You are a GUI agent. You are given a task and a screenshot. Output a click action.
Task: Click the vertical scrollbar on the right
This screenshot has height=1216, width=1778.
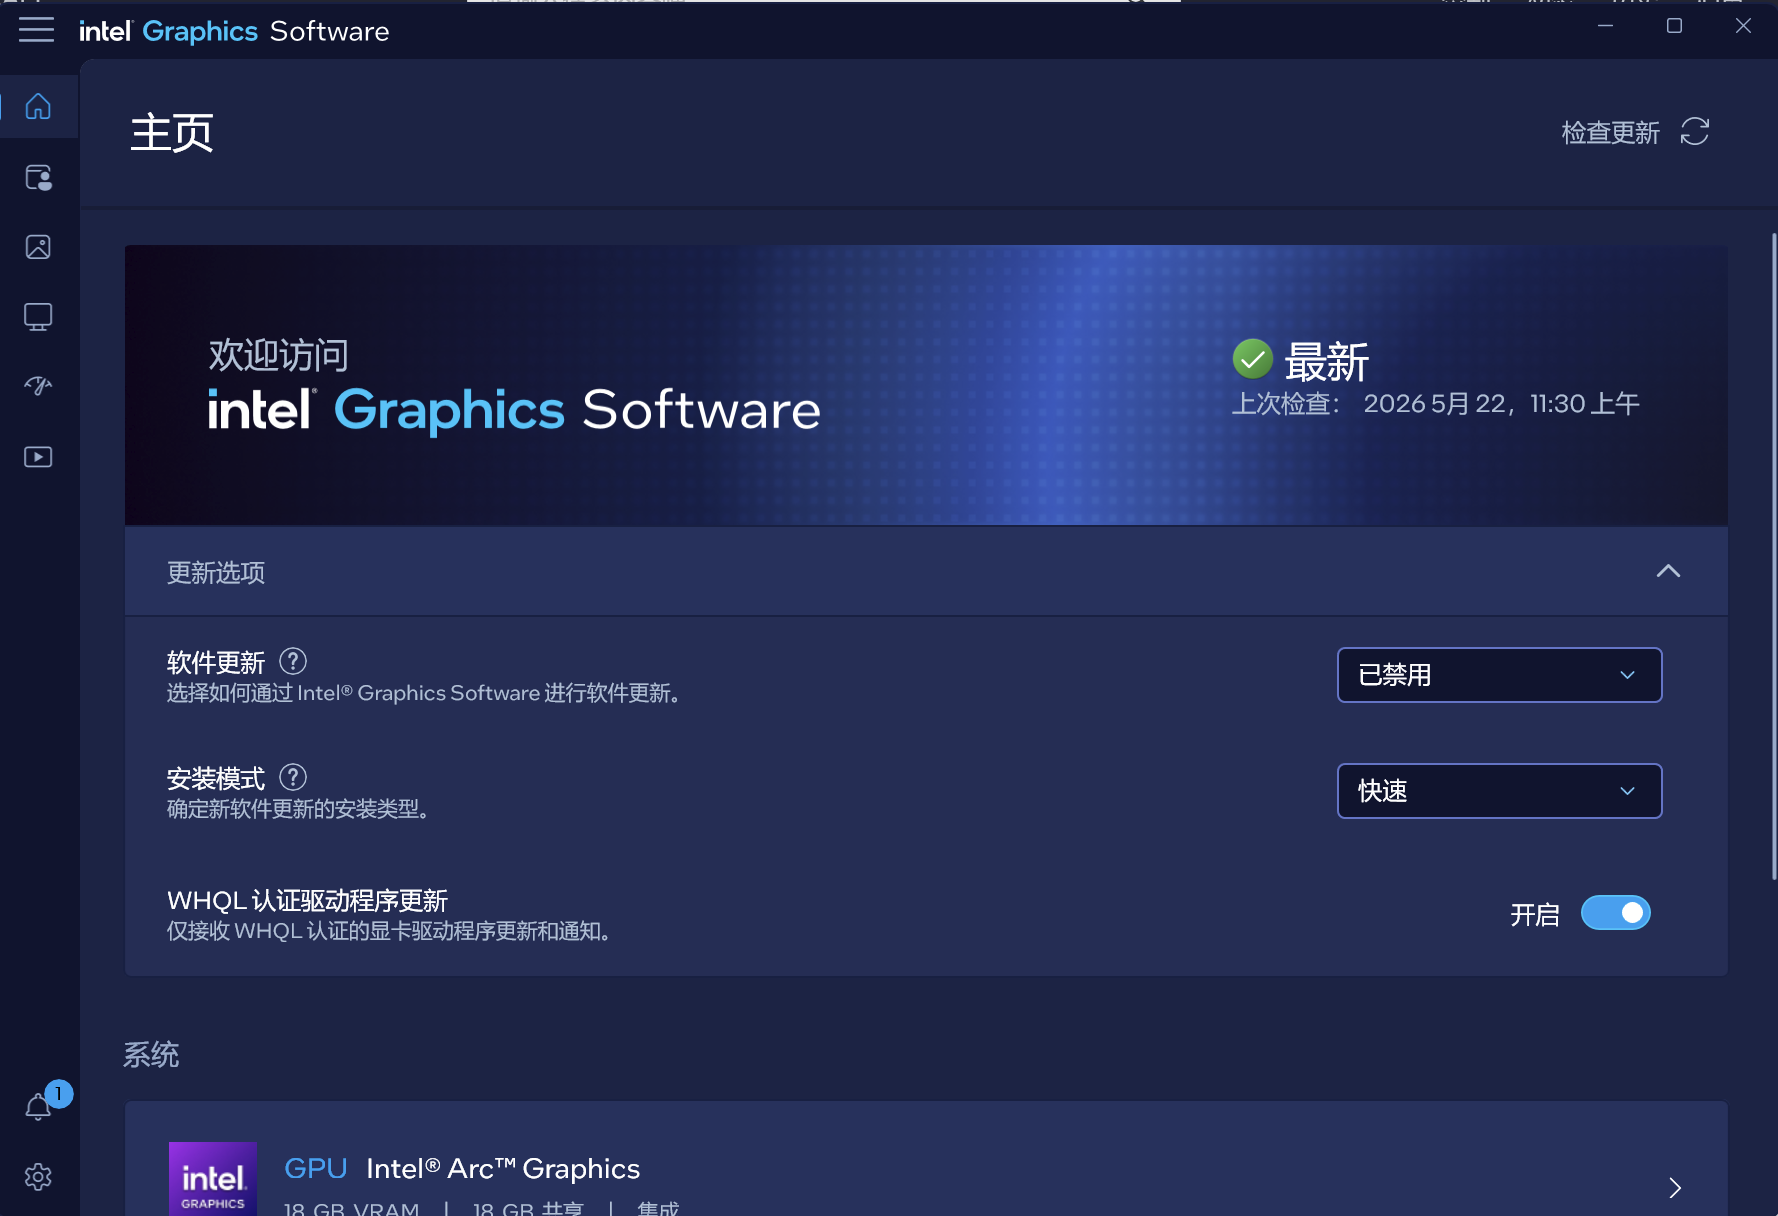pos(1774,556)
